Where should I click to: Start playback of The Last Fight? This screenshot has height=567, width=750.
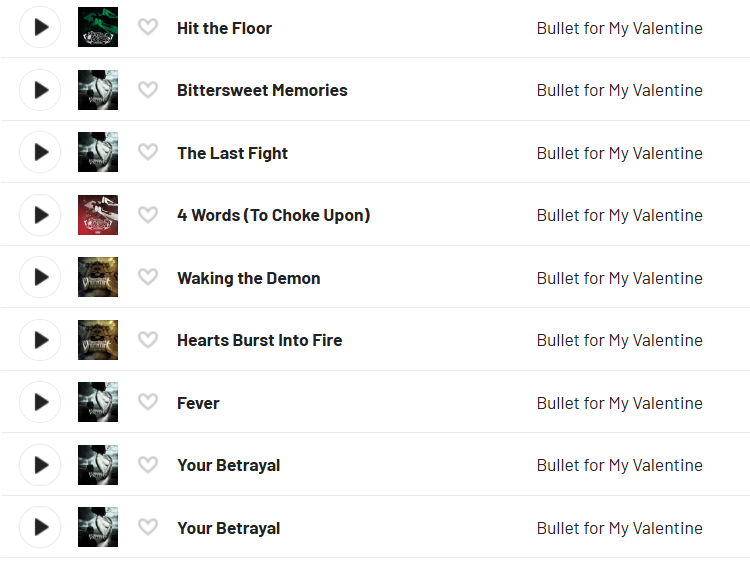[x=40, y=152]
